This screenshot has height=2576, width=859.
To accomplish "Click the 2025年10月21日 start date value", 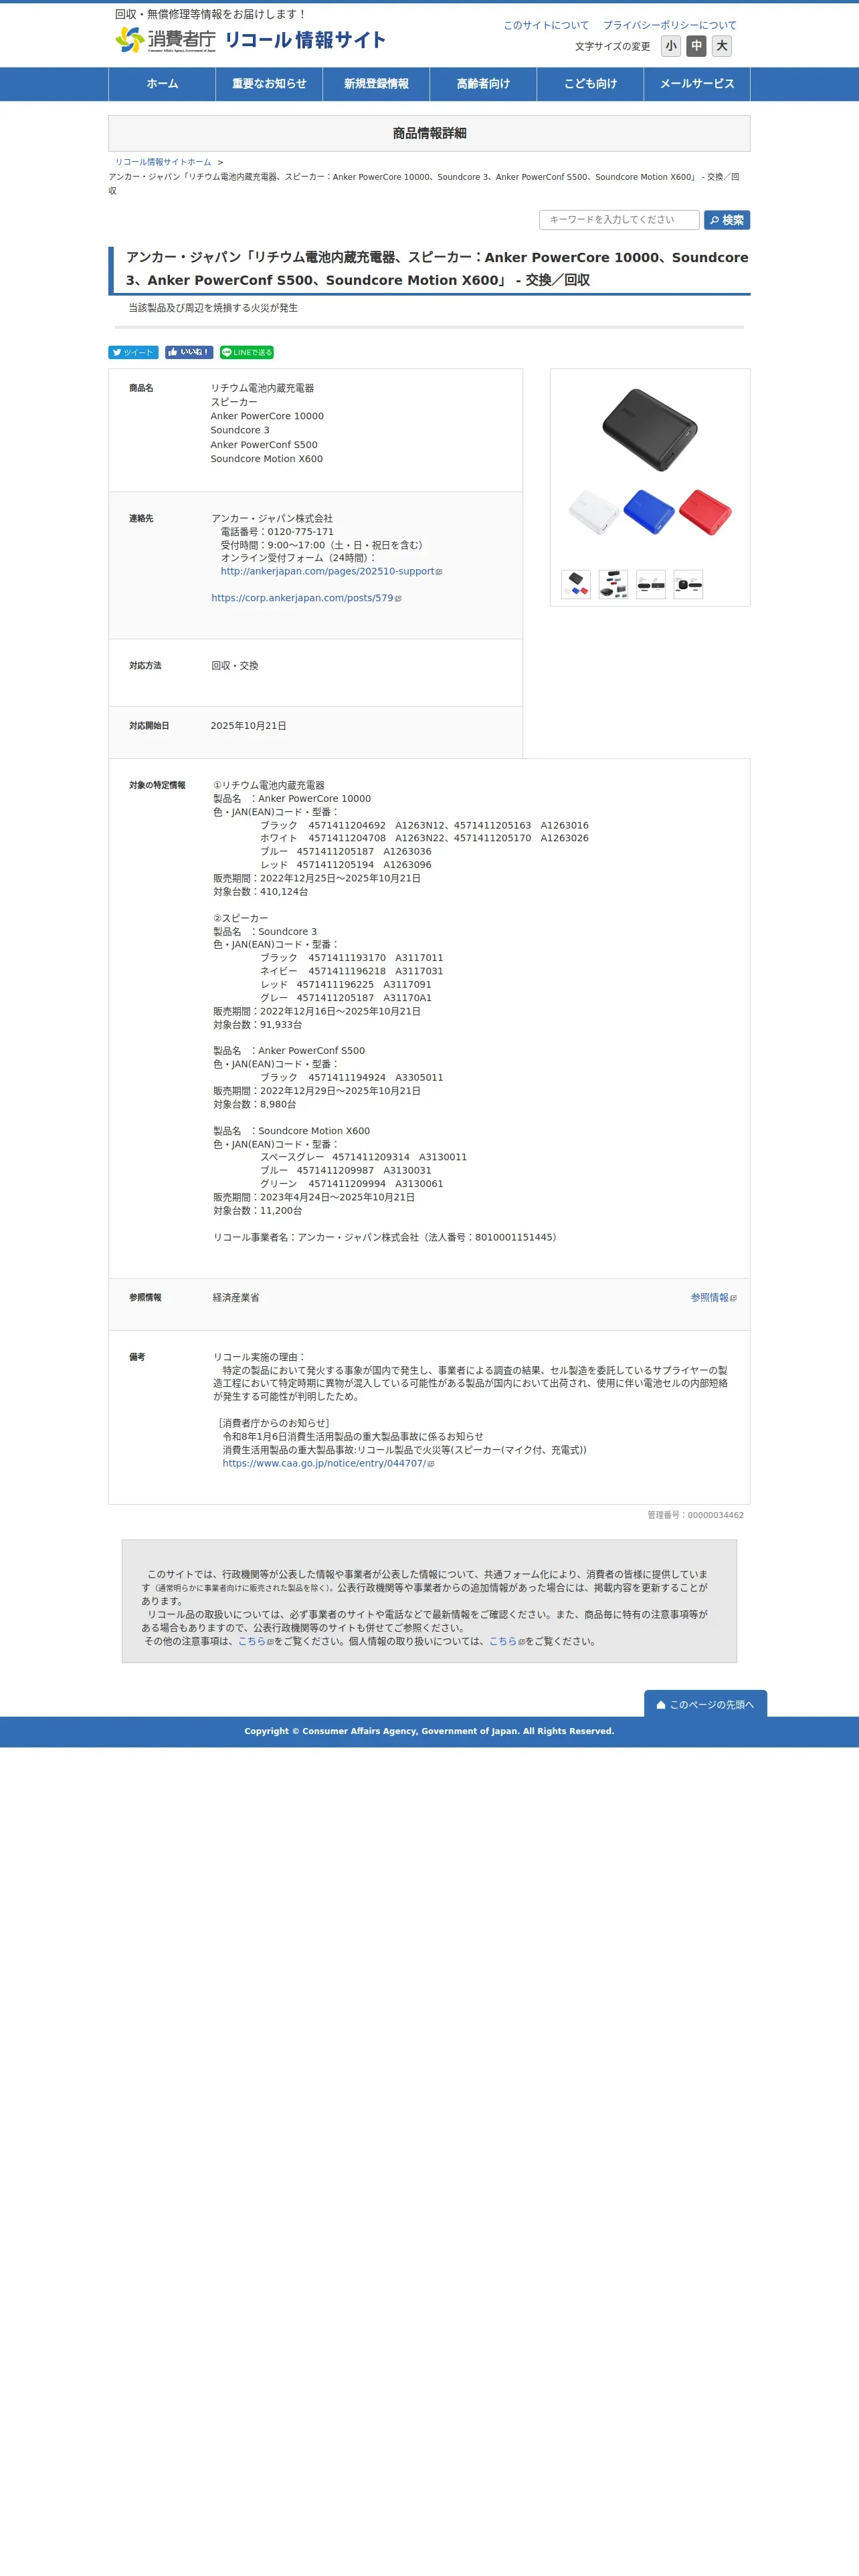I will pyautogui.click(x=248, y=726).
